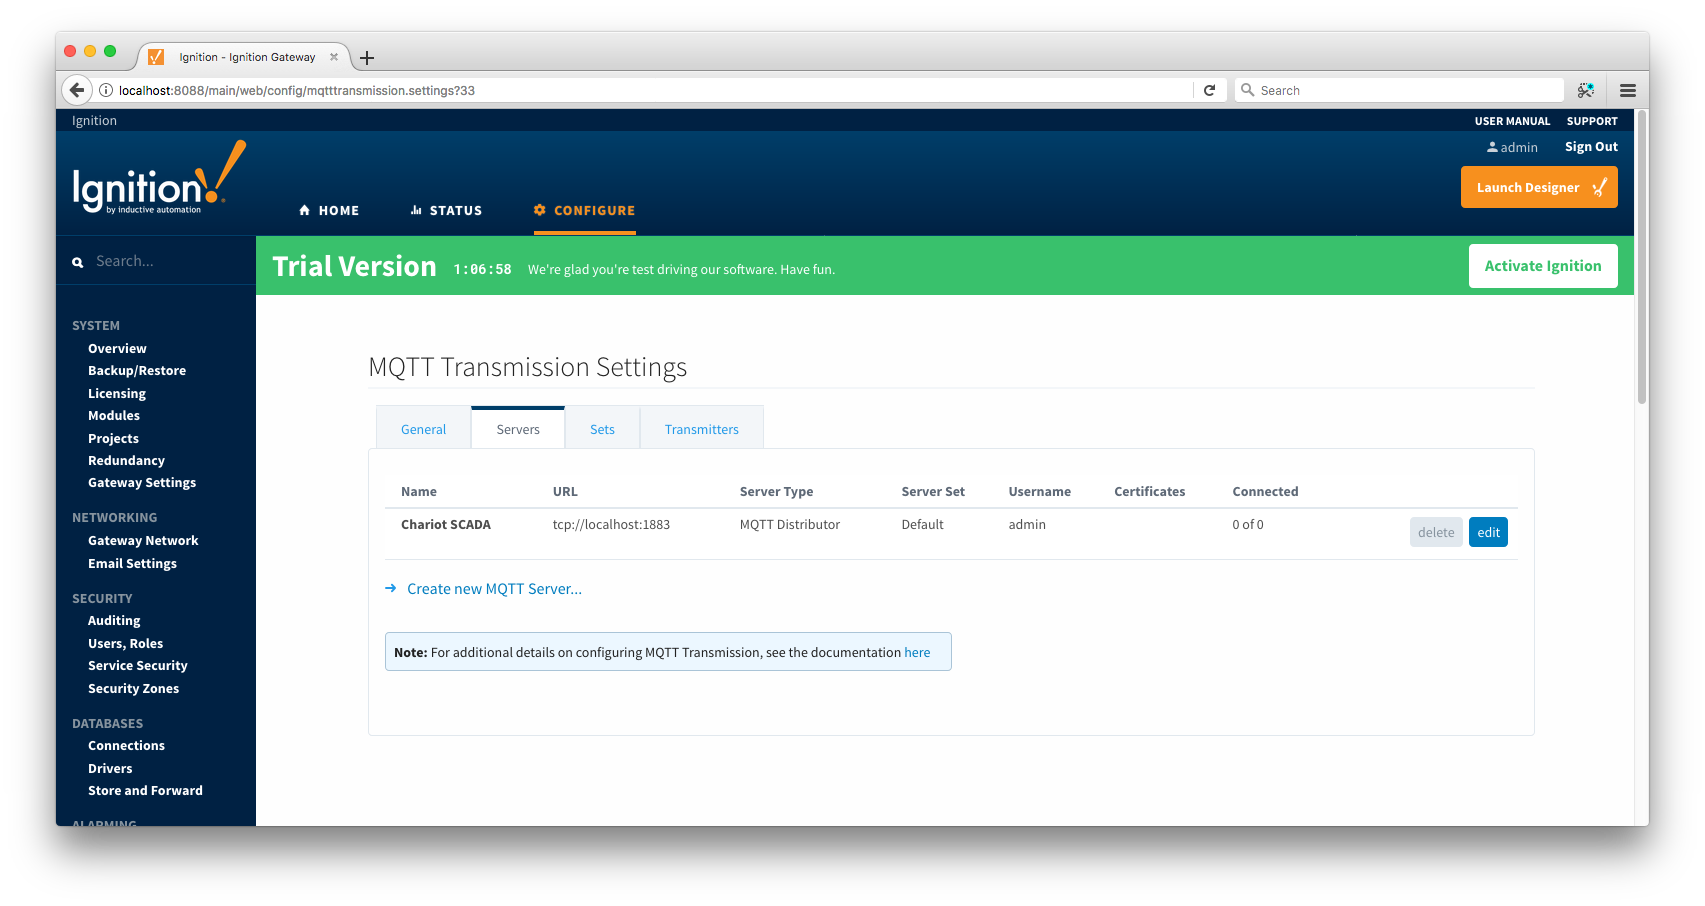Open a new browser tab with plus
1705x906 pixels.
367,58
